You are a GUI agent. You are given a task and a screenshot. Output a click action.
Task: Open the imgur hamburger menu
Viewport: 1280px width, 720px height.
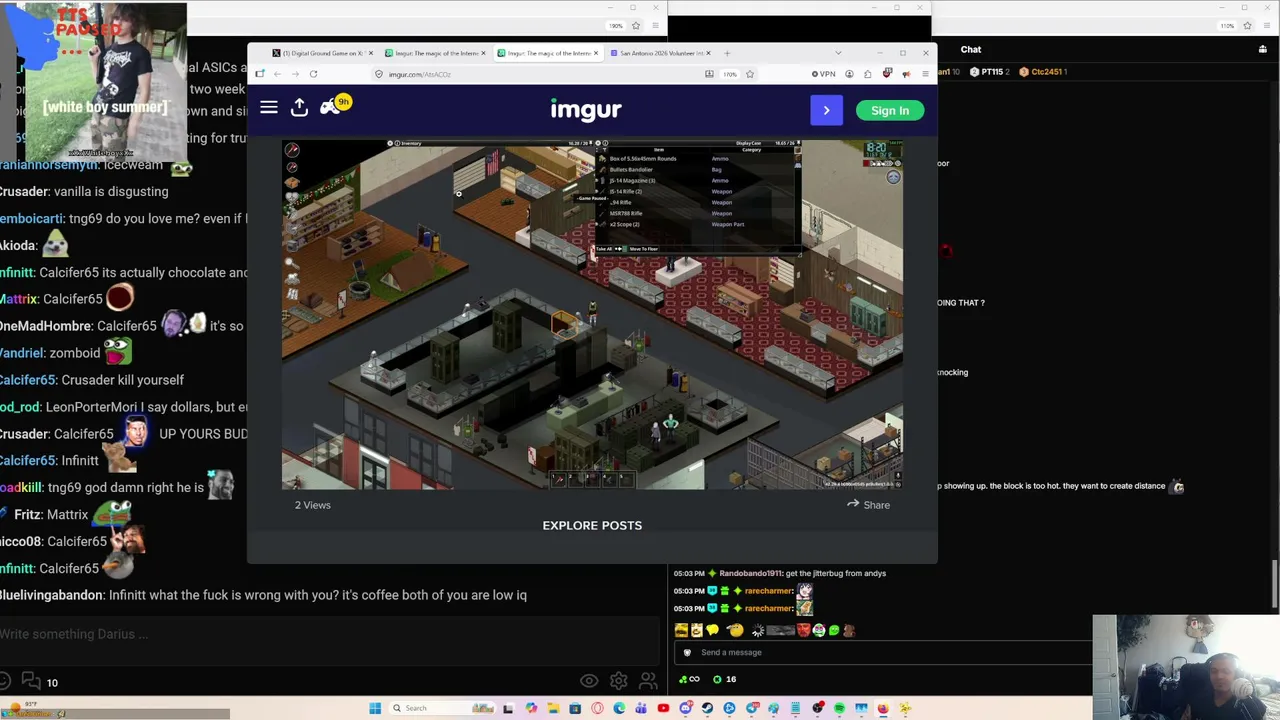pyautogui.click(x=269, y=107)
